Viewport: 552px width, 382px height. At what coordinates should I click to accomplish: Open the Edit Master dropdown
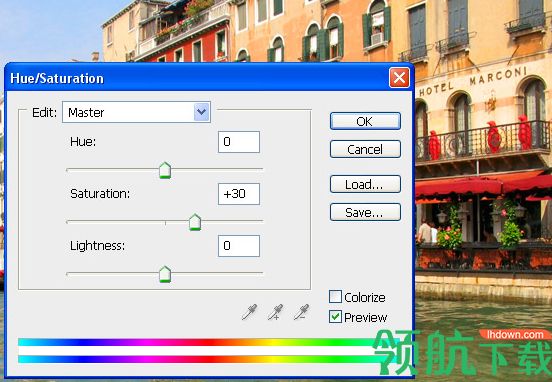(137, 112)
